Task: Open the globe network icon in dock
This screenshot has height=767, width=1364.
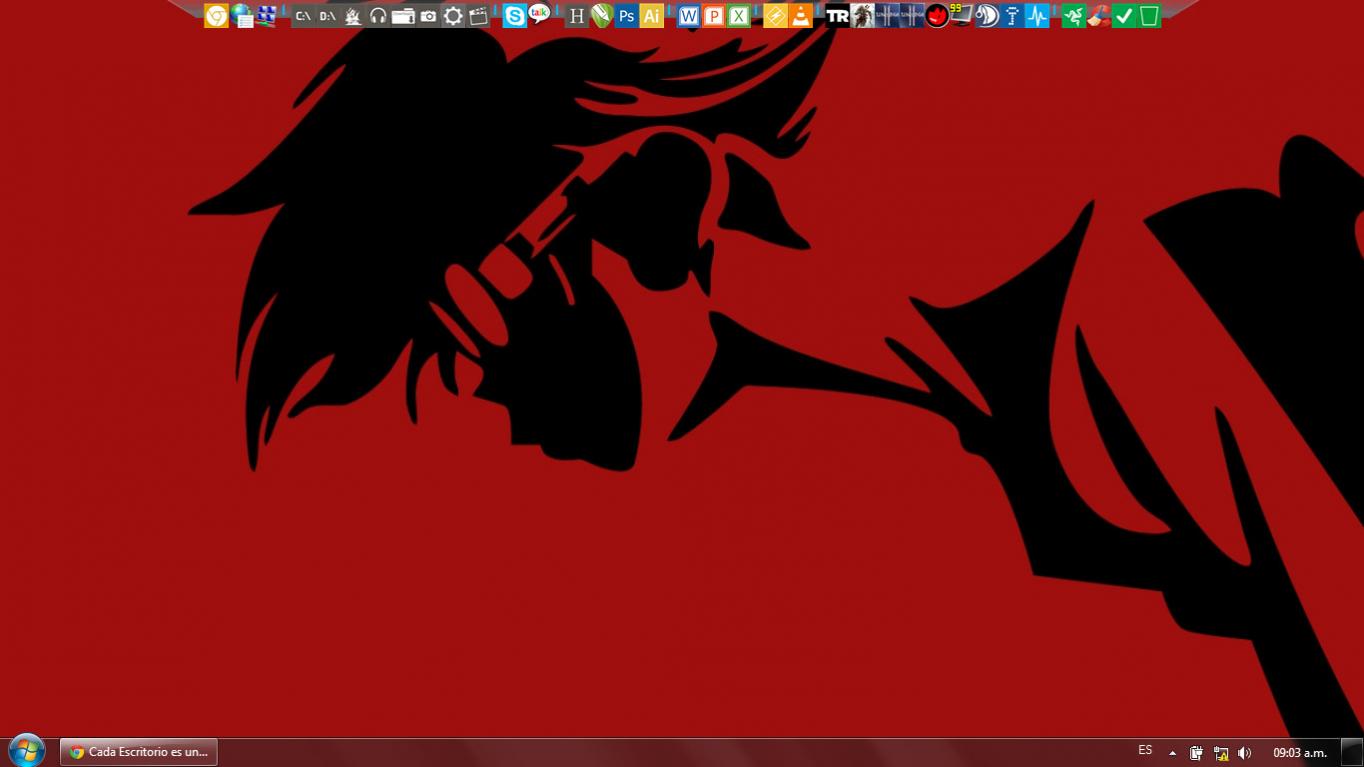Action: [242, 15]
